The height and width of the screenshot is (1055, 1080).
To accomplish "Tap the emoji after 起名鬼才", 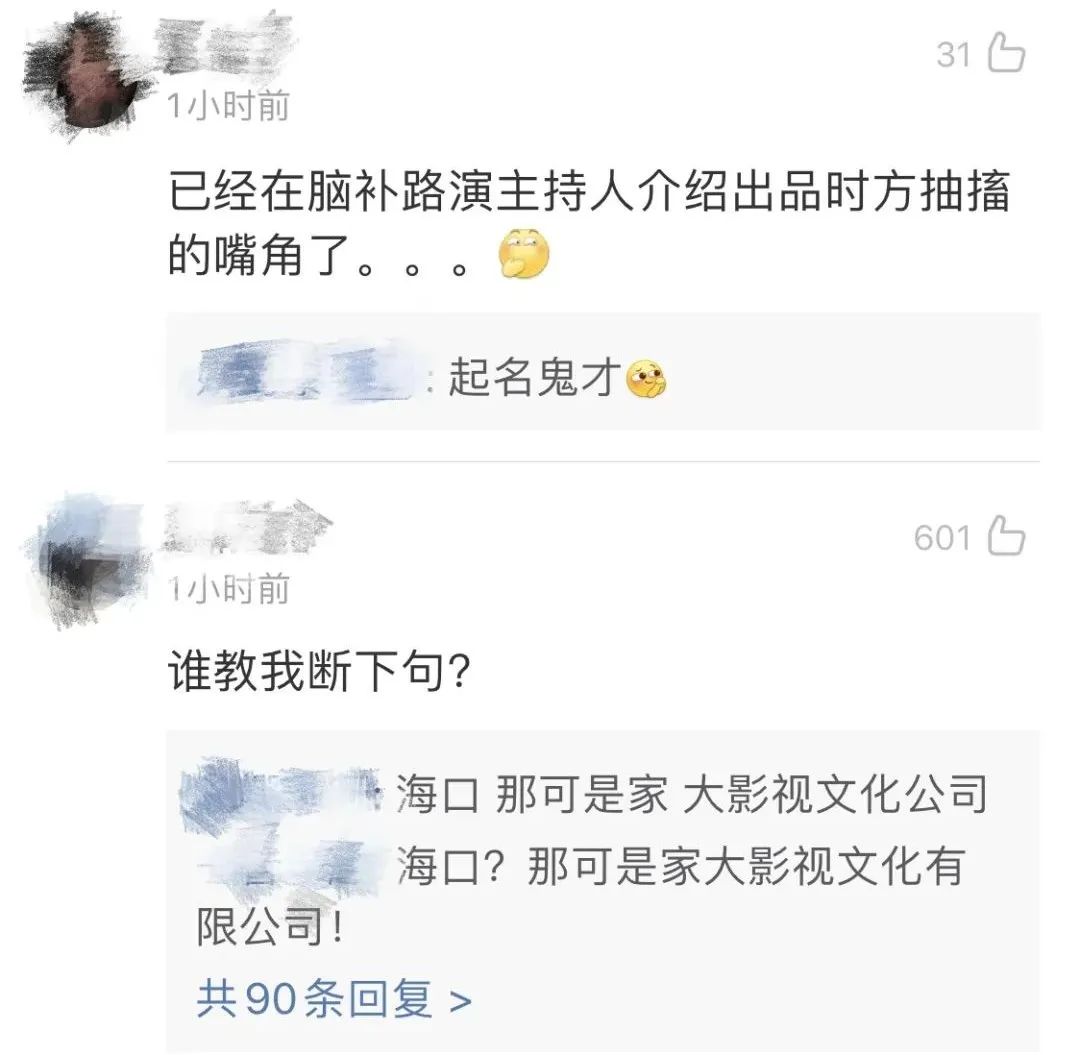I will (646, 379).
